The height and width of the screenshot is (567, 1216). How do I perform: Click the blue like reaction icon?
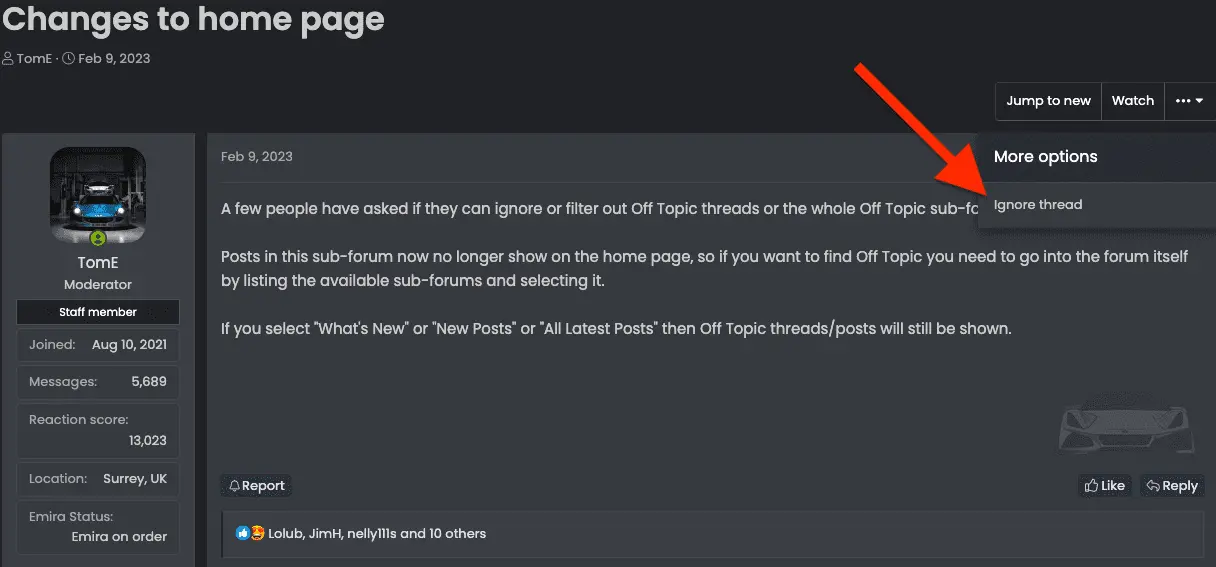pyautogui.click(x=243, y=533)
